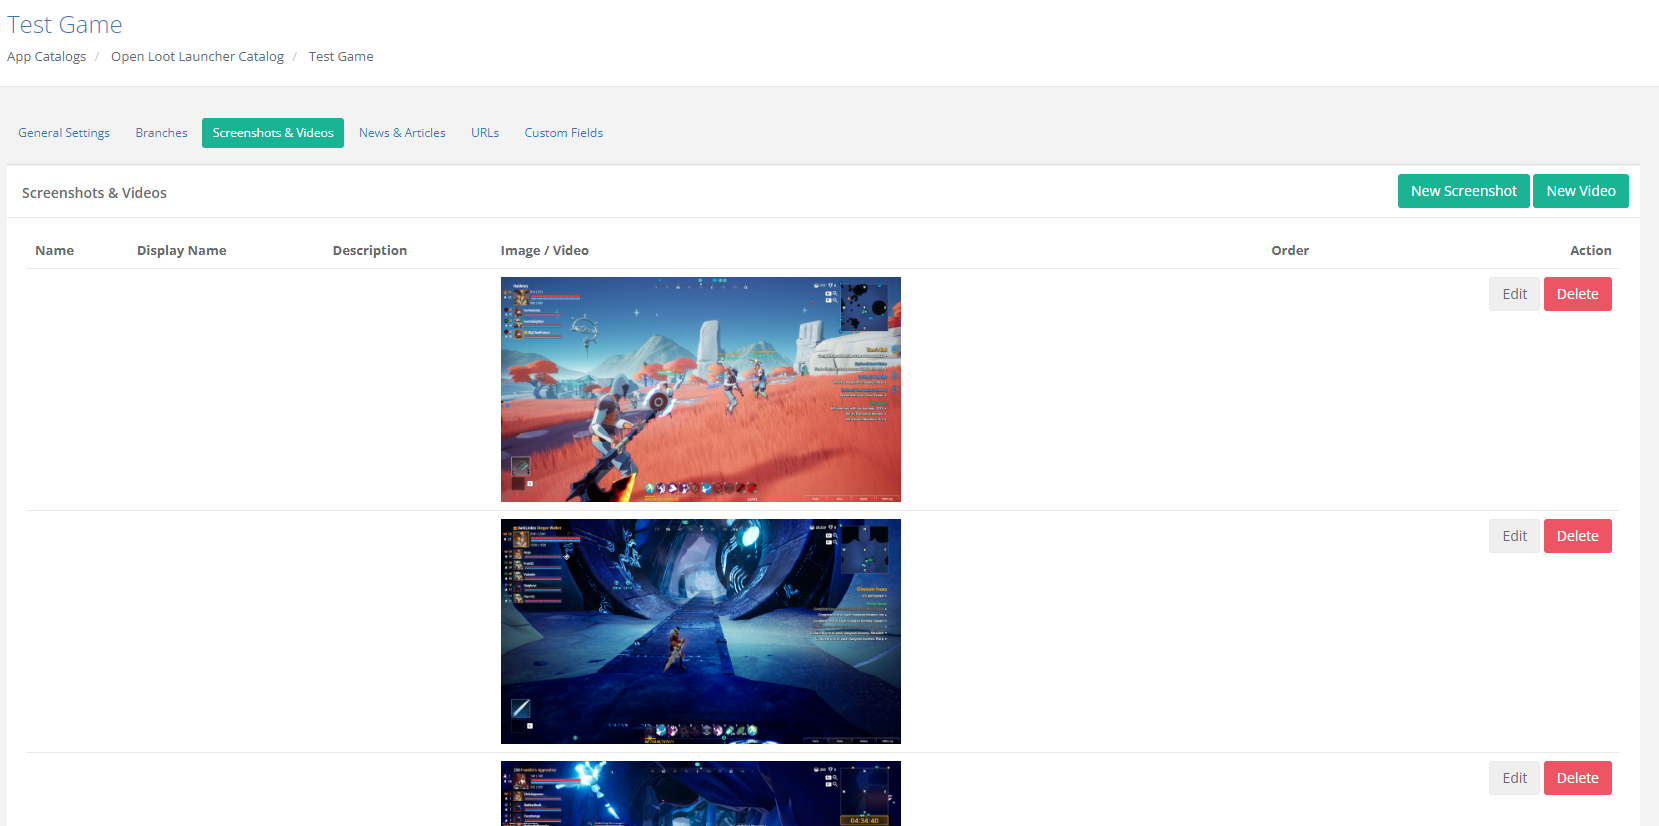Screen dimensions: 1659x826
Task: Delete the third screenshot entry
Action: (x=1577, y=778)
